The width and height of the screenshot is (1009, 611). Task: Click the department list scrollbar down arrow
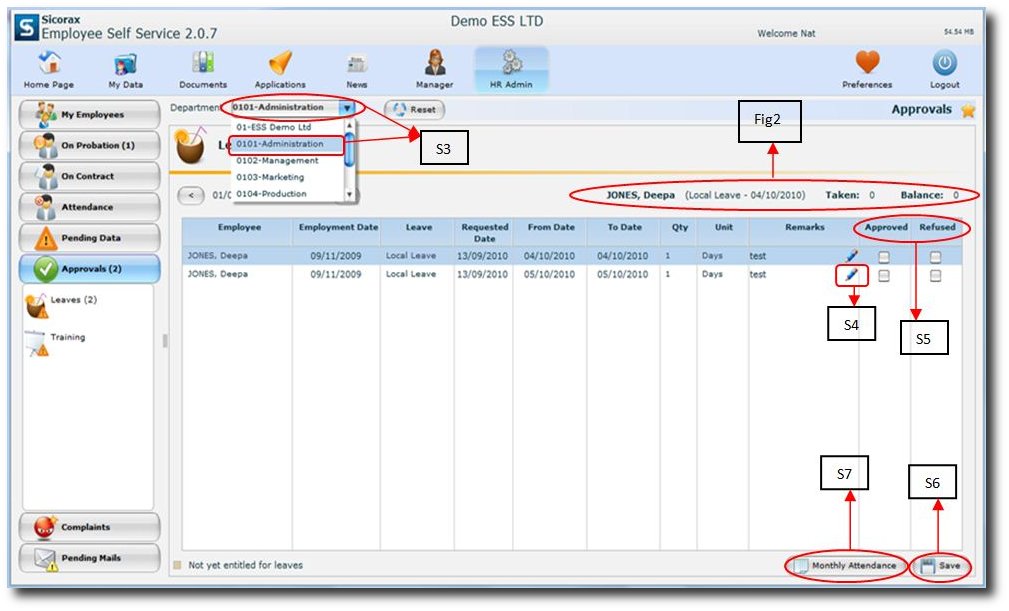pyautogui.click(x=349, y=194)
